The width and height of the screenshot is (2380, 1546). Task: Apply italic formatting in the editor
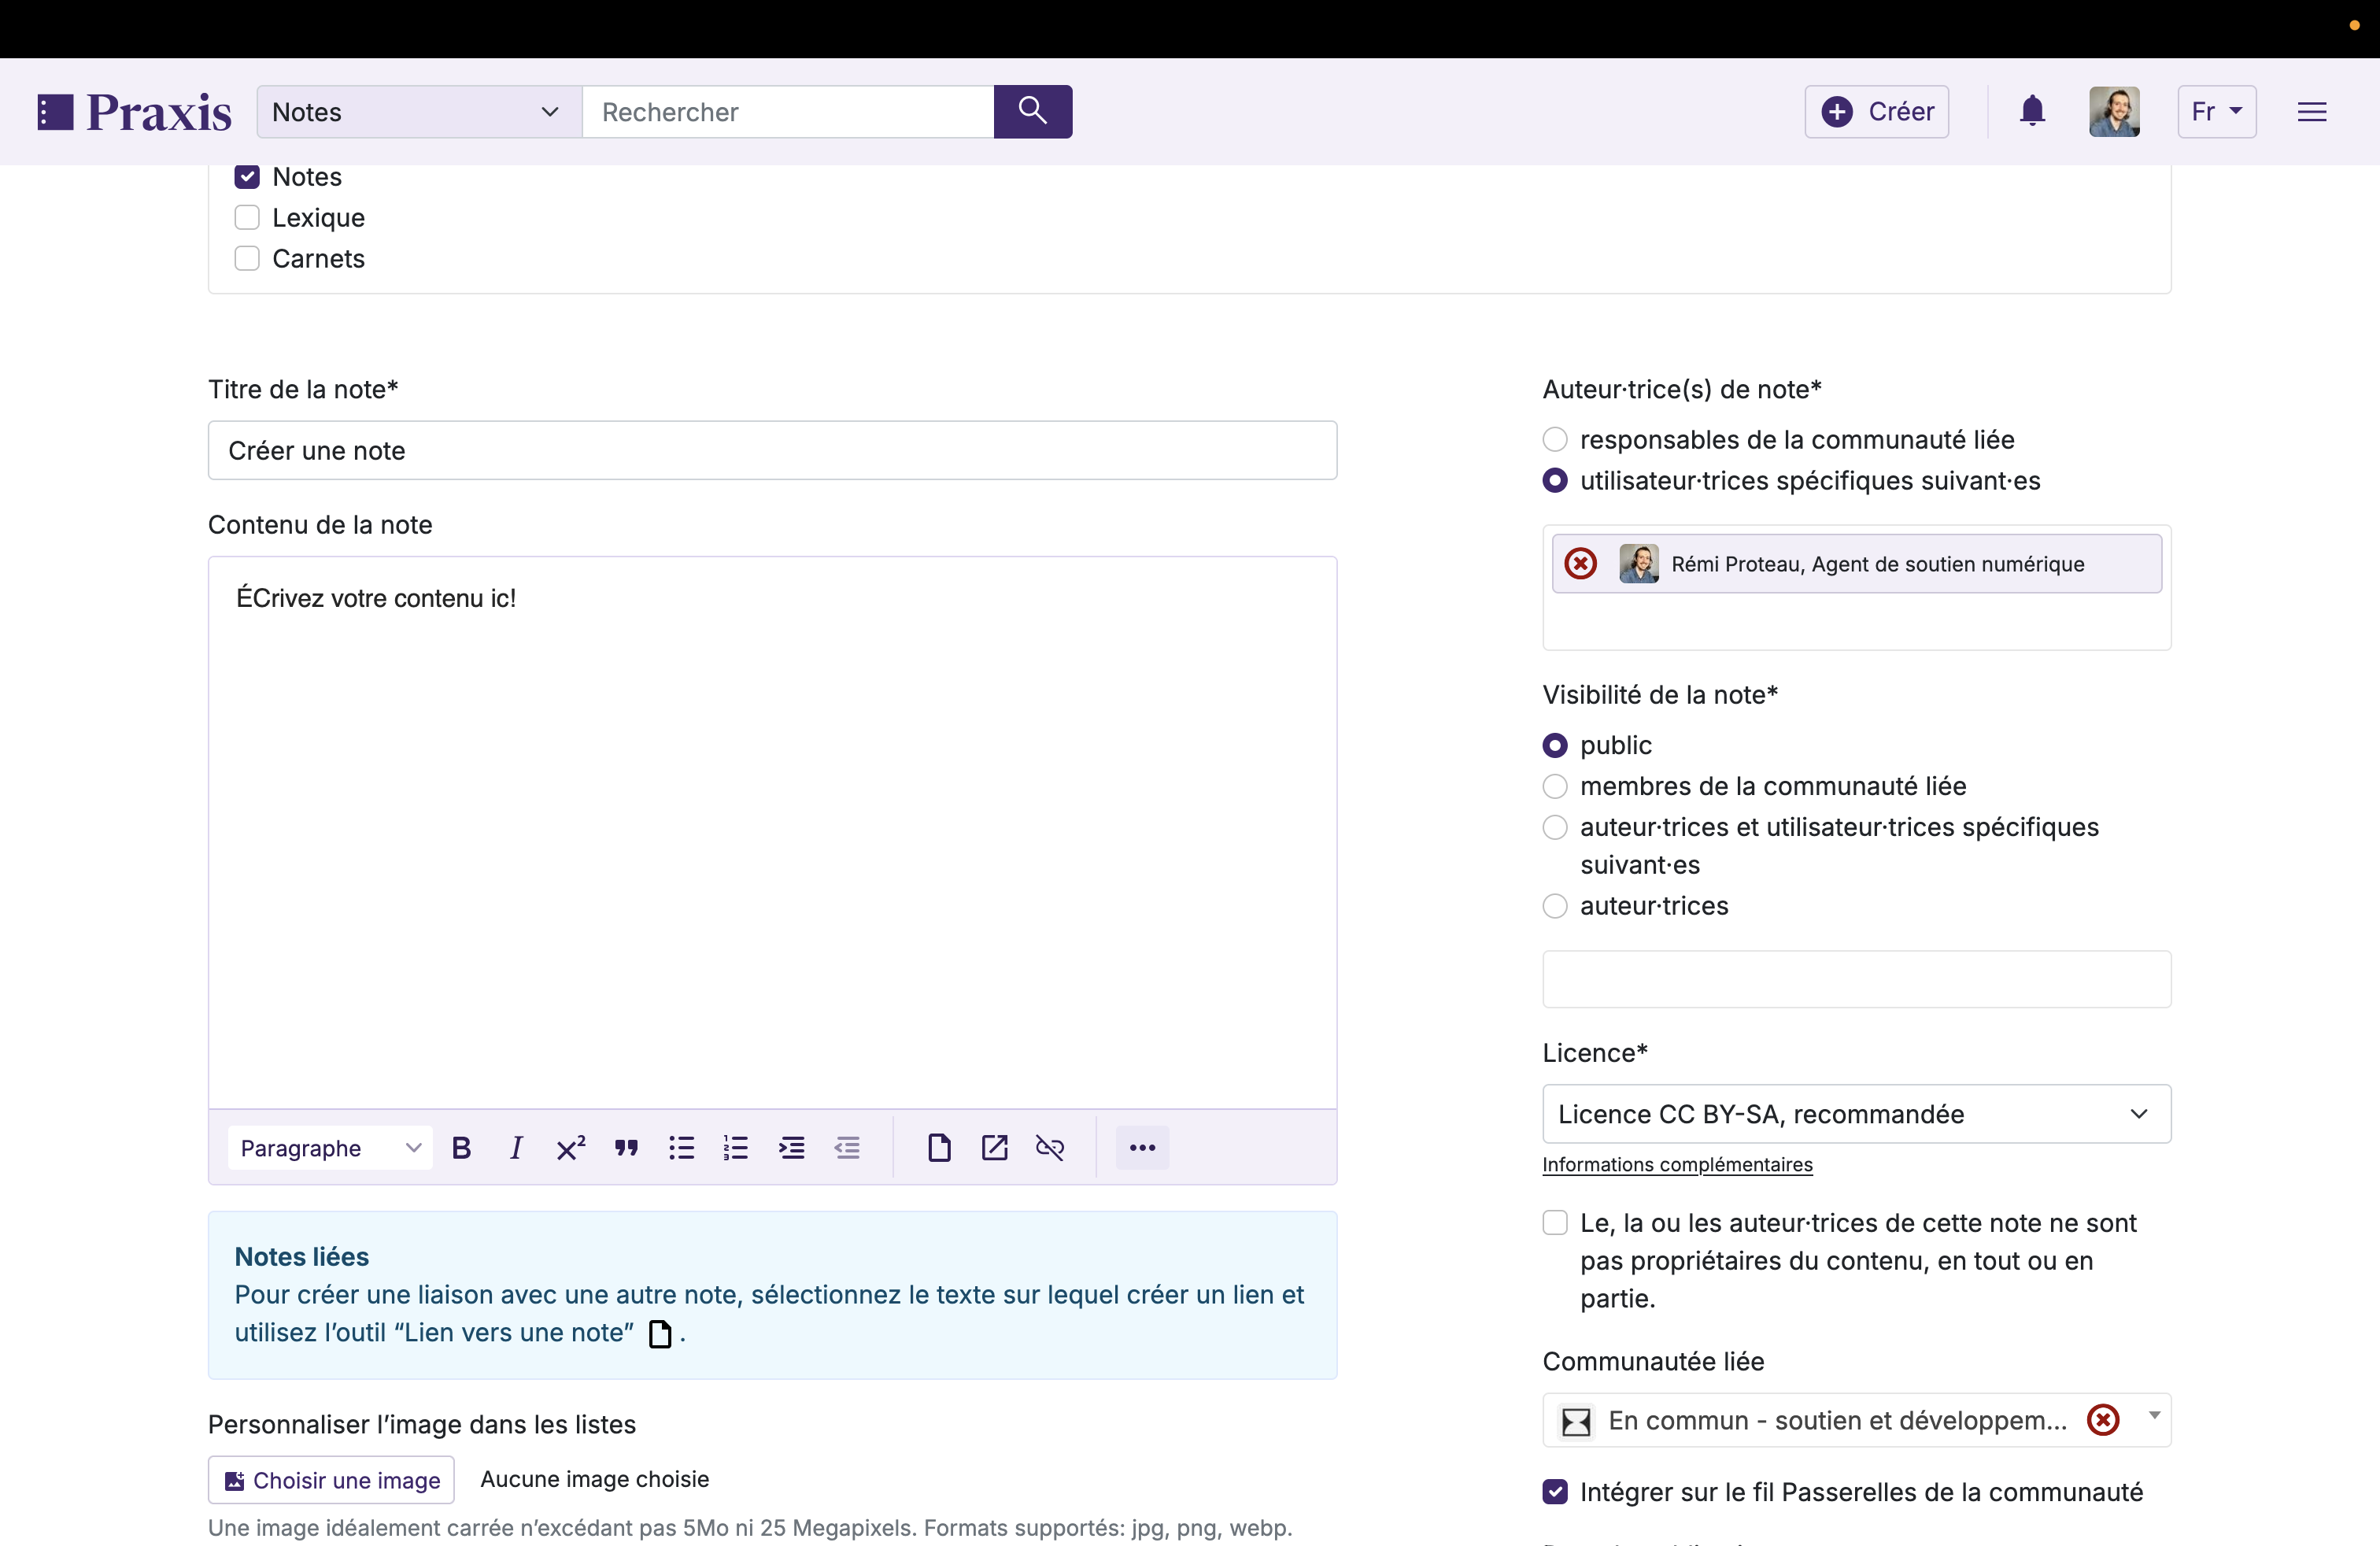click(x=516, y=1148)
